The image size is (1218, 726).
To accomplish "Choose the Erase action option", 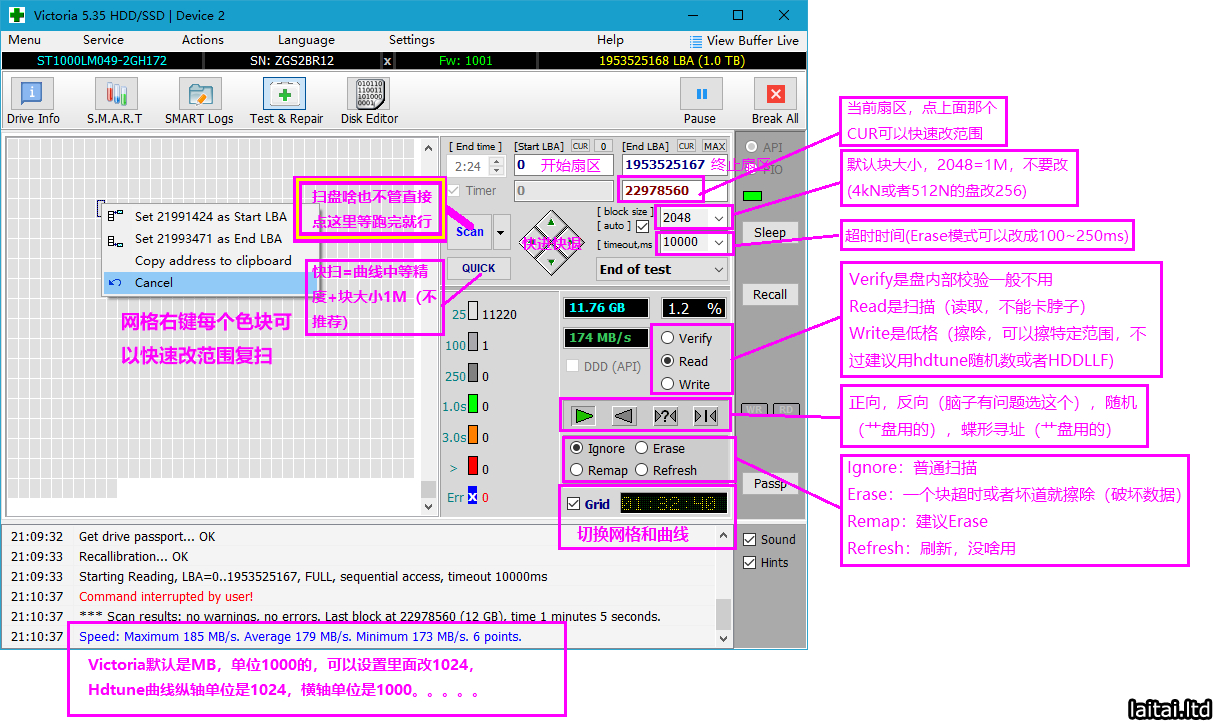I will coord(642,448).
